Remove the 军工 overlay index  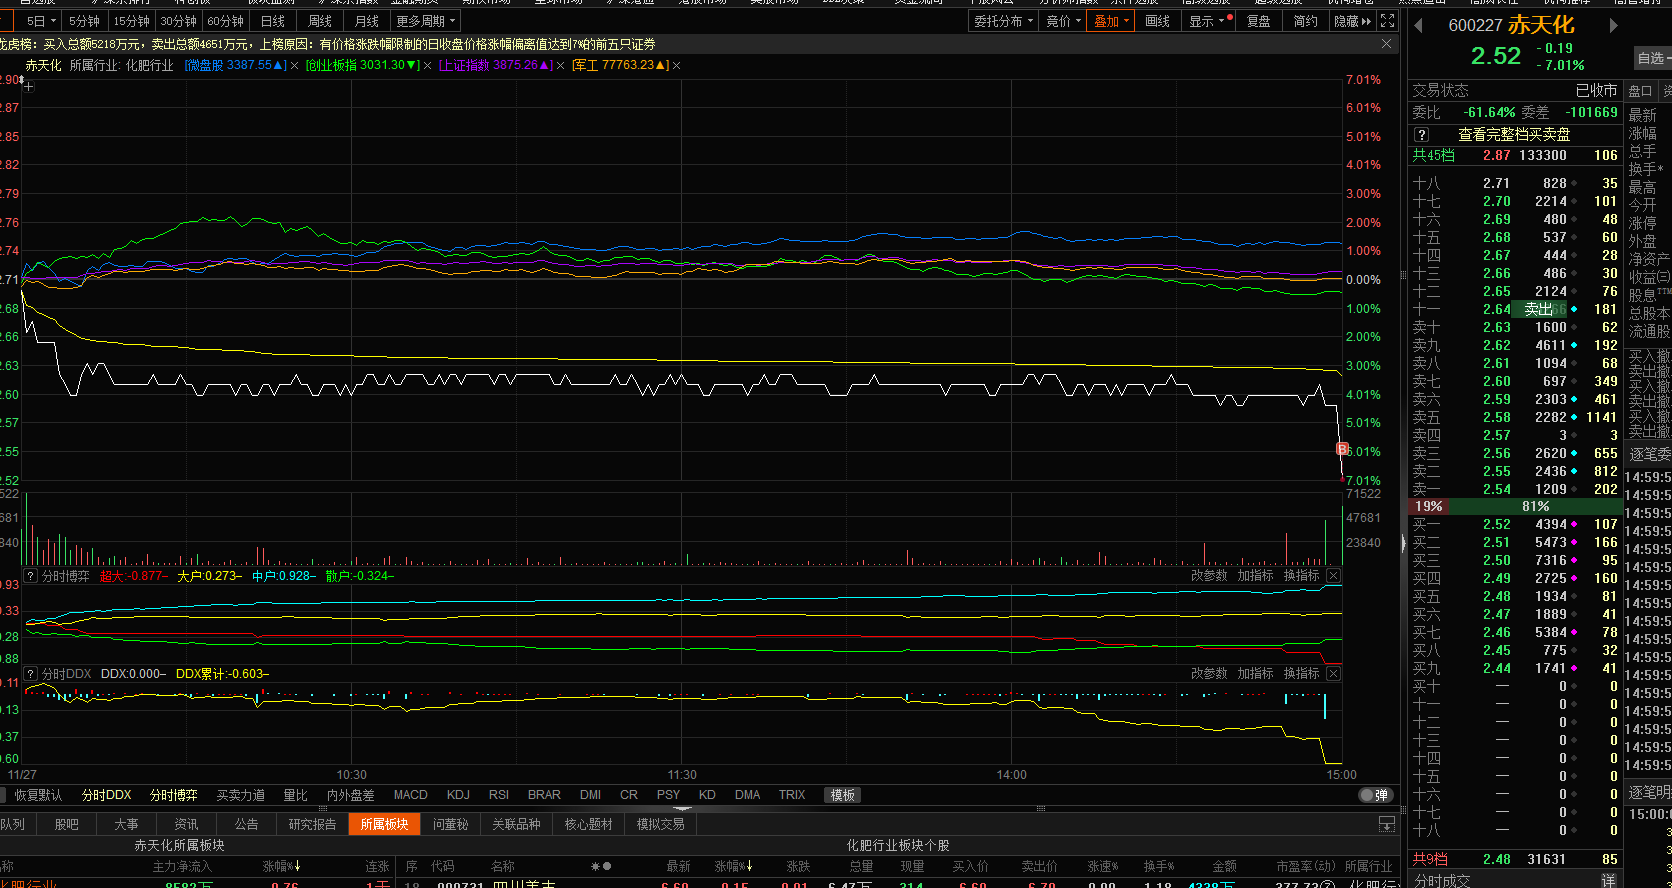[677, 65]
